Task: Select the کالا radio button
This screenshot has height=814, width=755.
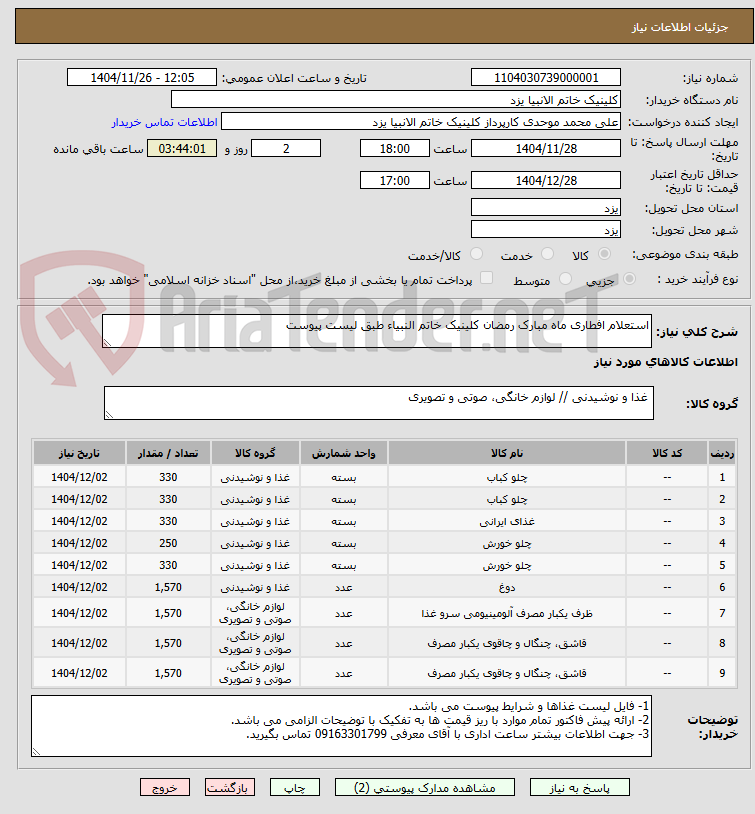Action: coord(604,254)
